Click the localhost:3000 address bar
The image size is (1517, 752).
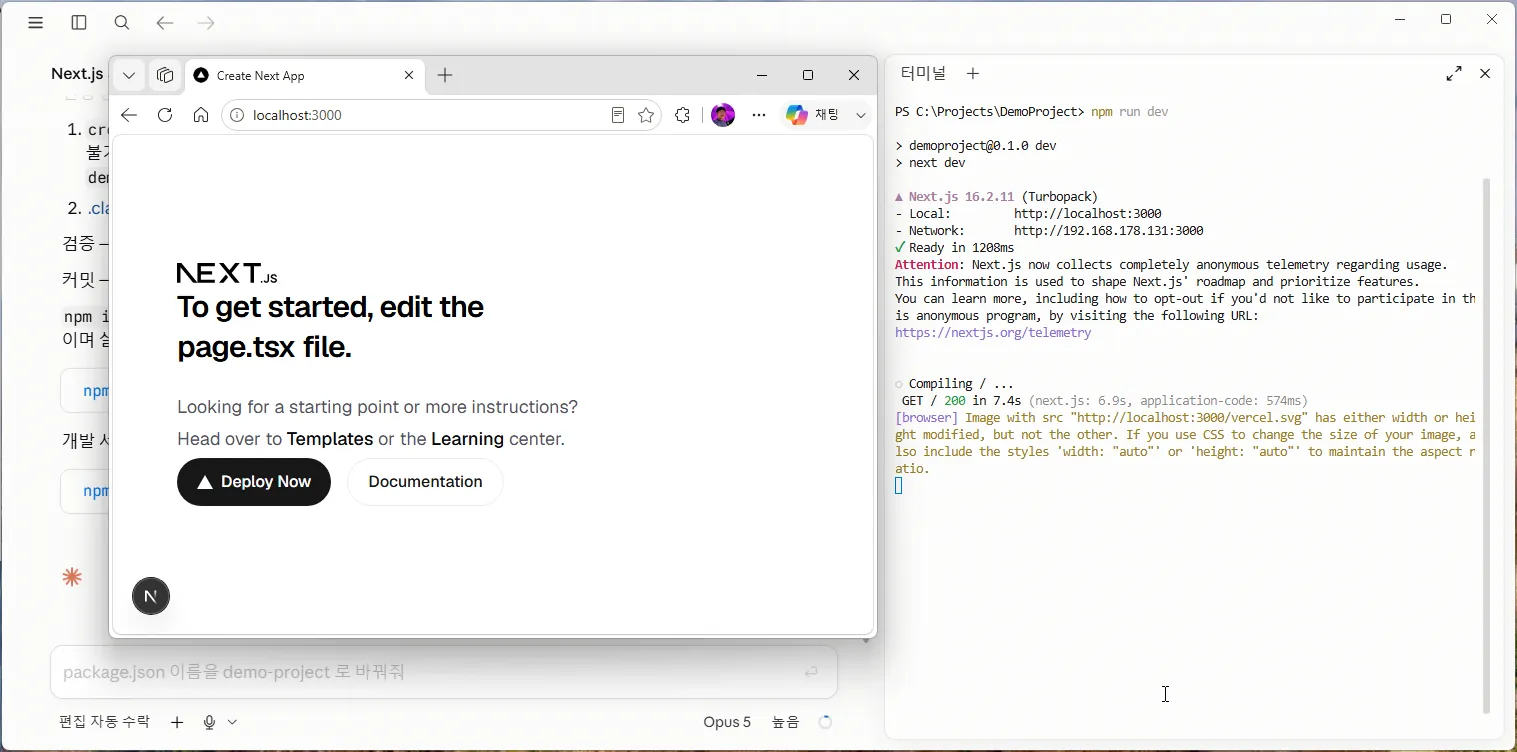click(441, 115)
